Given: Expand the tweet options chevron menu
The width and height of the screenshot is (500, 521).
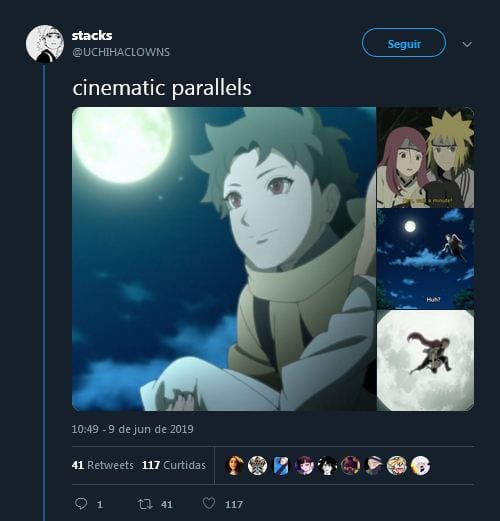Looking at the screenshot, I should (x=467, y=44).
